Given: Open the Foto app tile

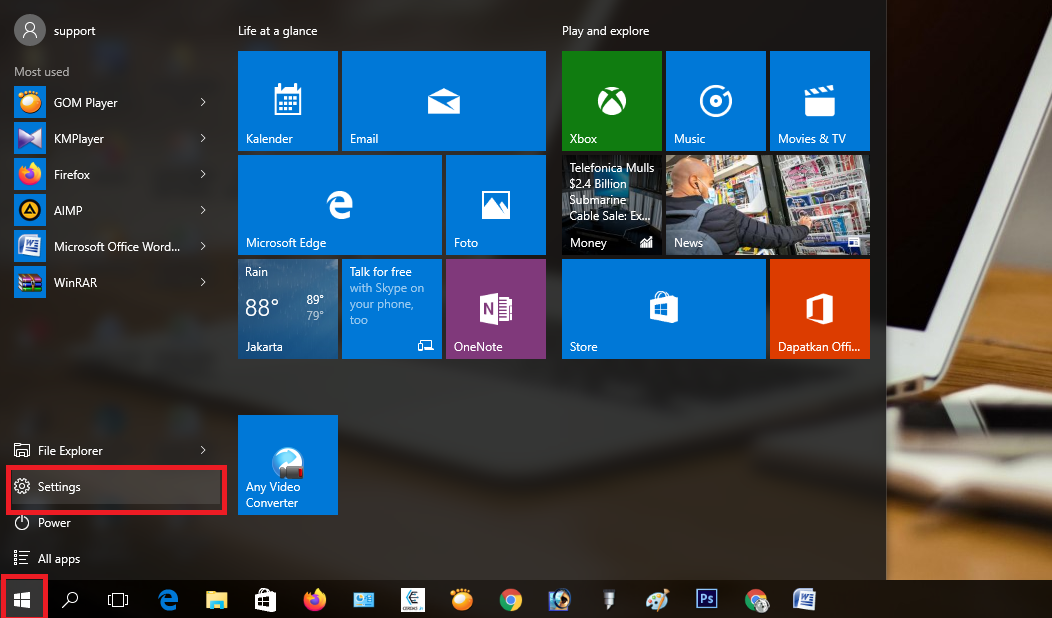Looking at the screenshot, I should pos(495,204).
